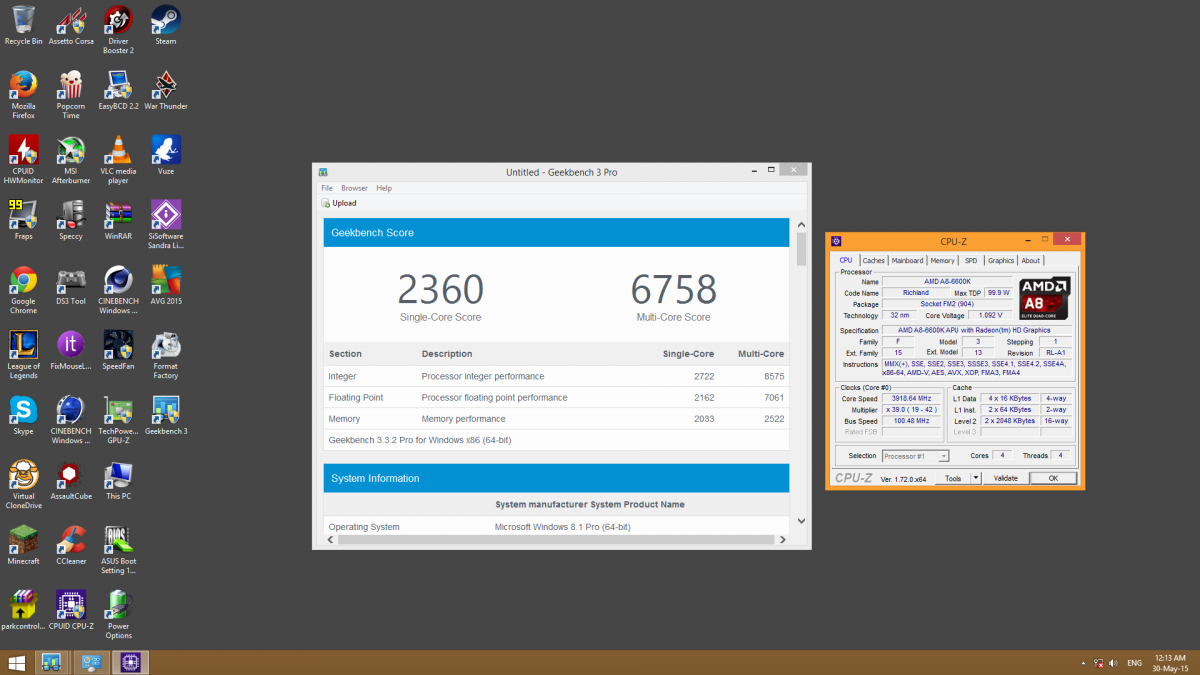Image resolution: width=1200 pixels, height=675 pixels.
Task: Open Mozilla Firefox desktop icon
Action: coord(23,95)
